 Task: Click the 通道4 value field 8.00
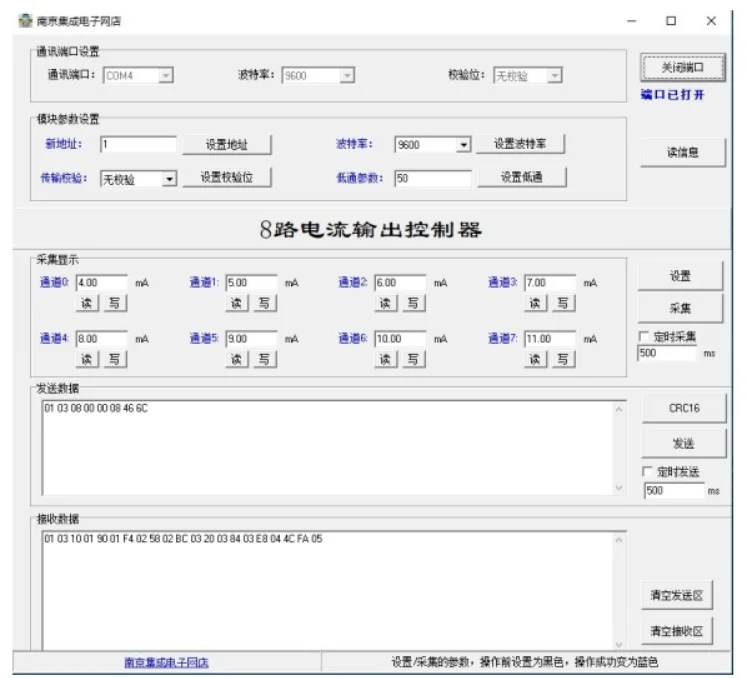(x=102, y=338)
